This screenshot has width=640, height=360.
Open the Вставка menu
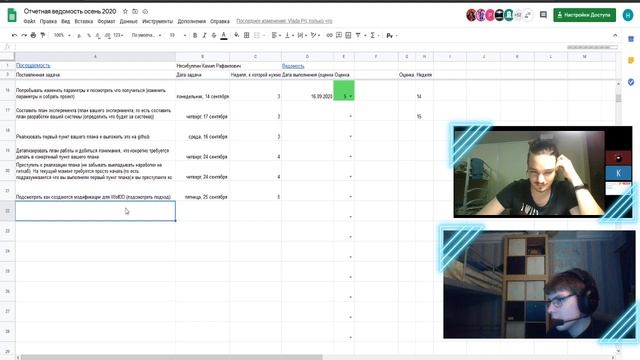click(84, 21)
